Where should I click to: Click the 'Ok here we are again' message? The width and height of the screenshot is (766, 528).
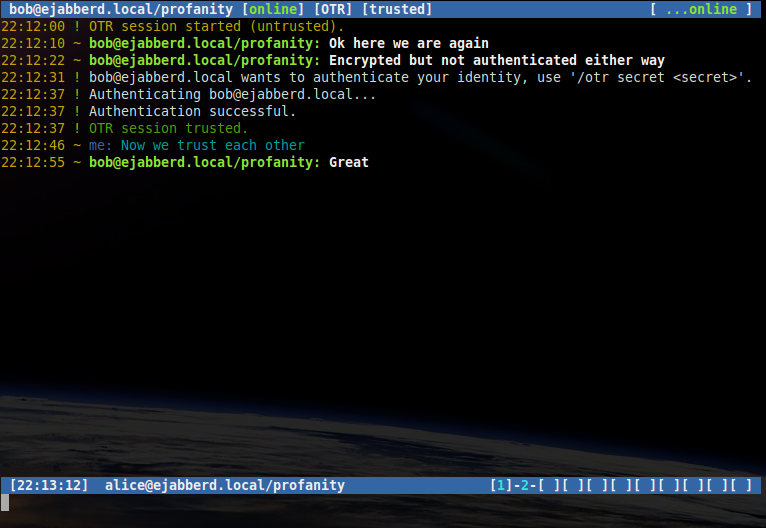(x=409, y=43)
